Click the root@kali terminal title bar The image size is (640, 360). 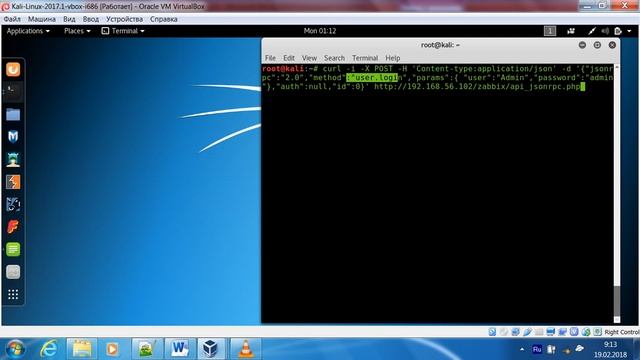pos(440,45)
